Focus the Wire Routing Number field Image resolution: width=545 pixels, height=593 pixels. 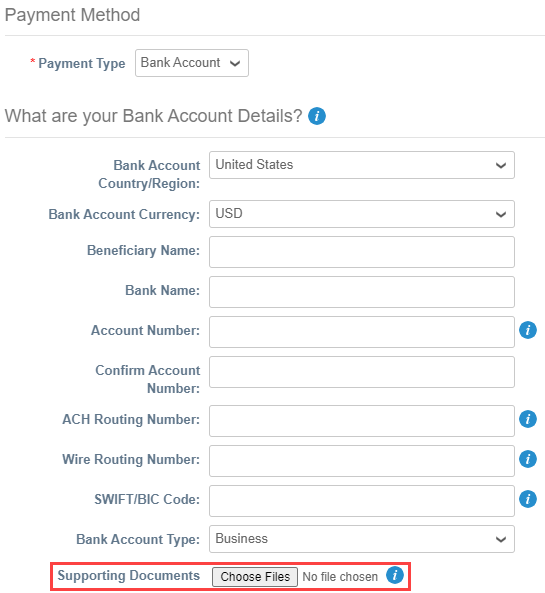coord(362,461)
